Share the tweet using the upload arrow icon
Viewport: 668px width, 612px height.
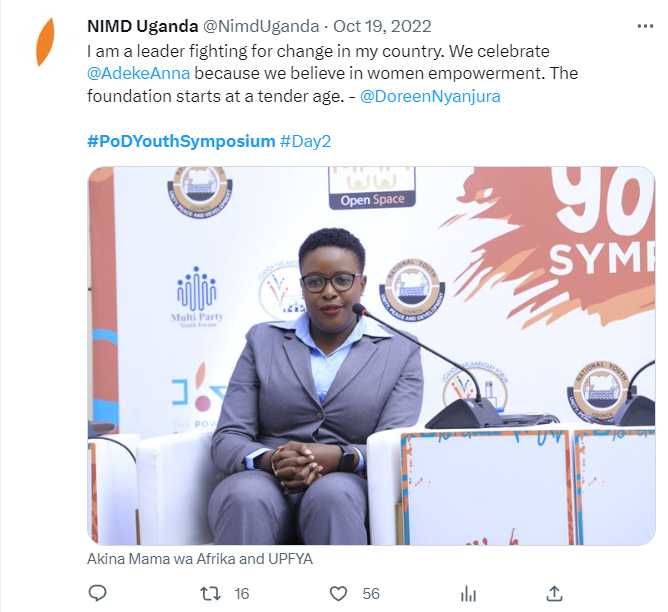(554, 593)
